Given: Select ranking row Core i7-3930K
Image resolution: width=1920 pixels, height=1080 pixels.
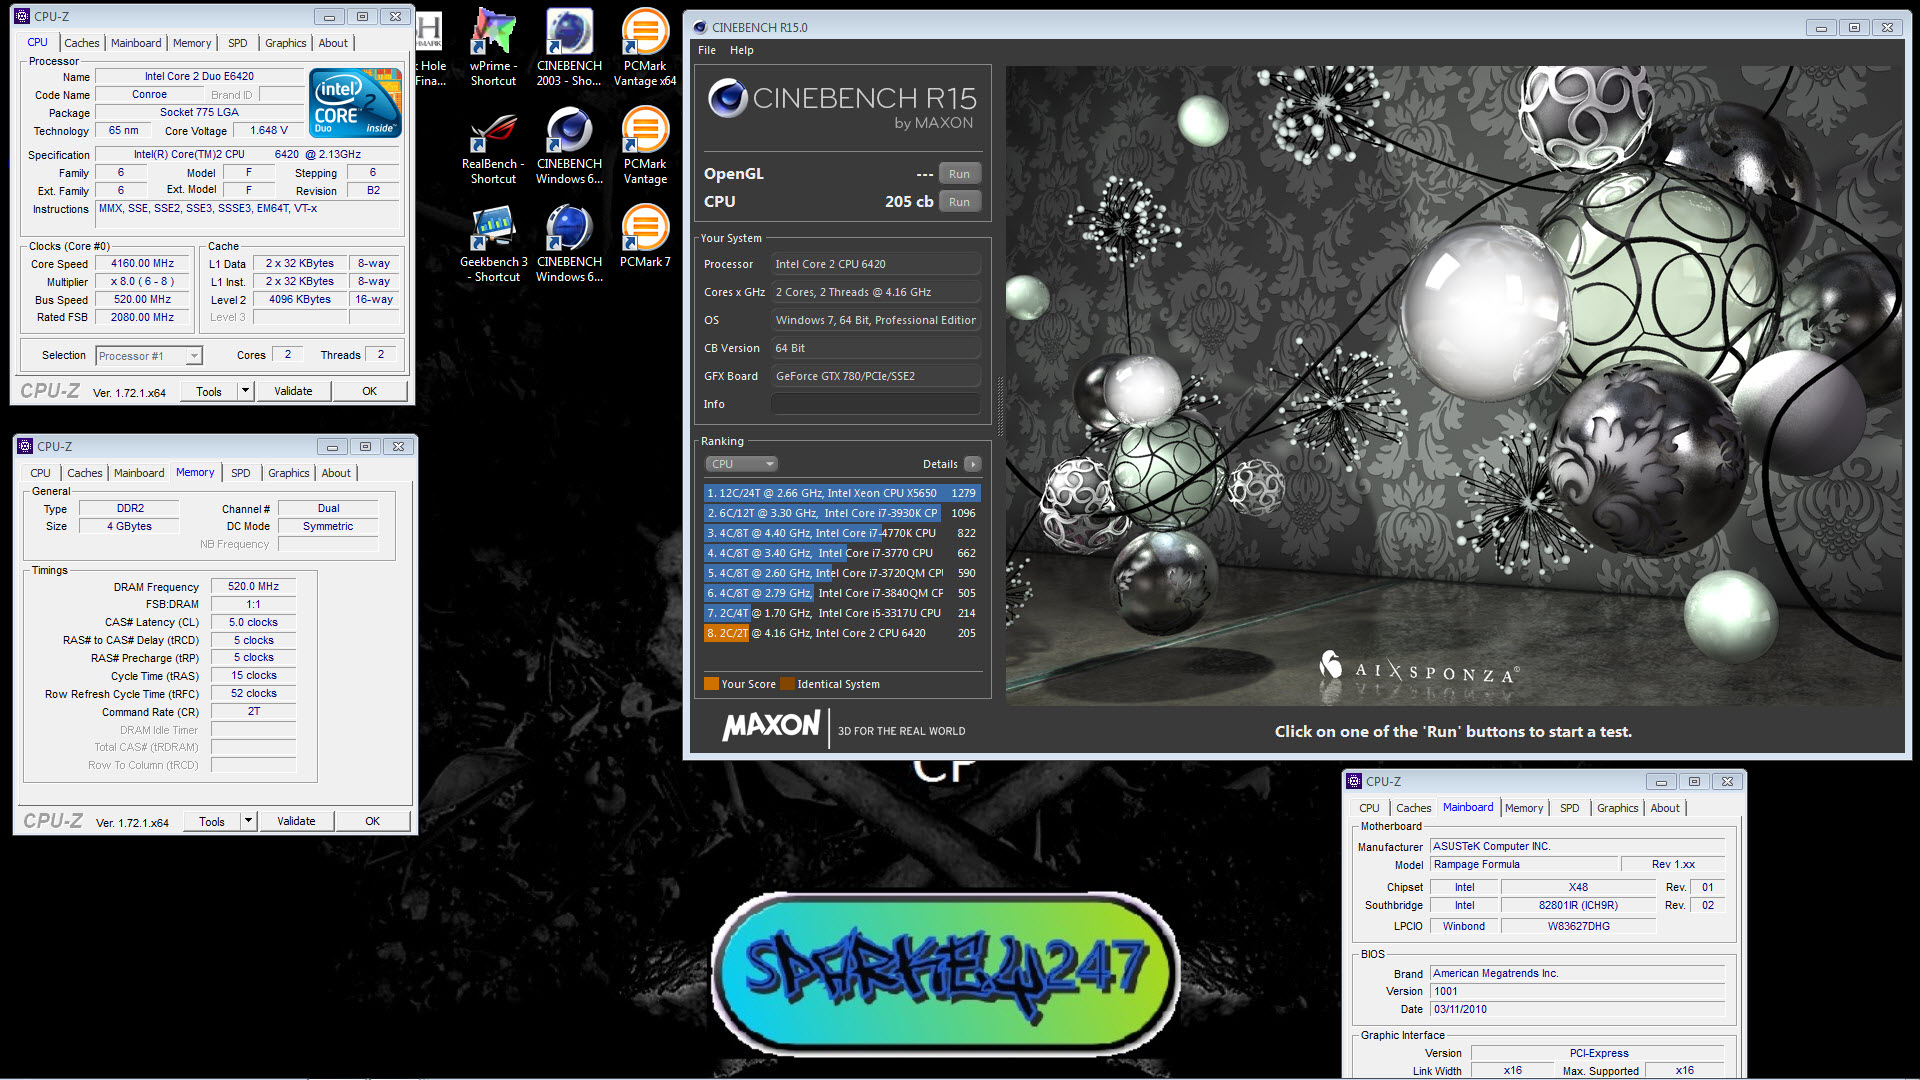Looking at the screenshot, I should click(x=842, y=513).
